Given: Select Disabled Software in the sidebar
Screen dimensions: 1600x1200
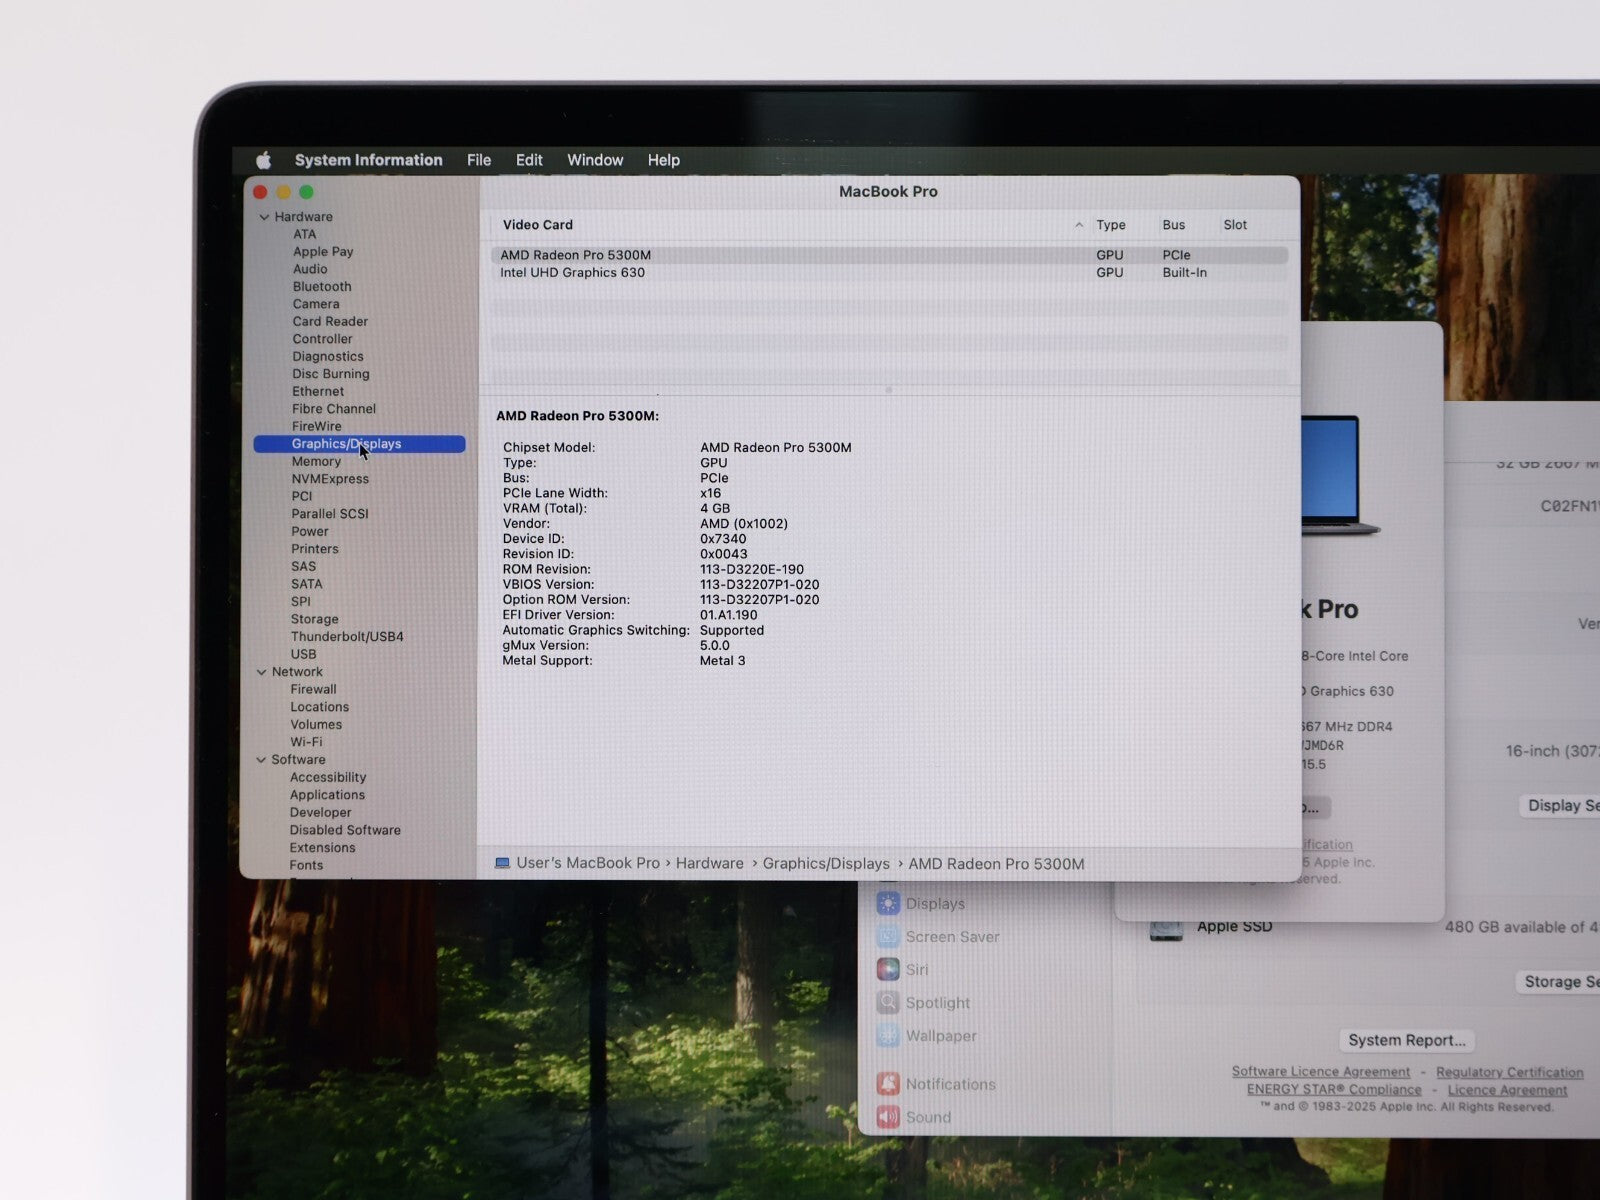Looking at the screenshot, I should click(x=345, y=830).
